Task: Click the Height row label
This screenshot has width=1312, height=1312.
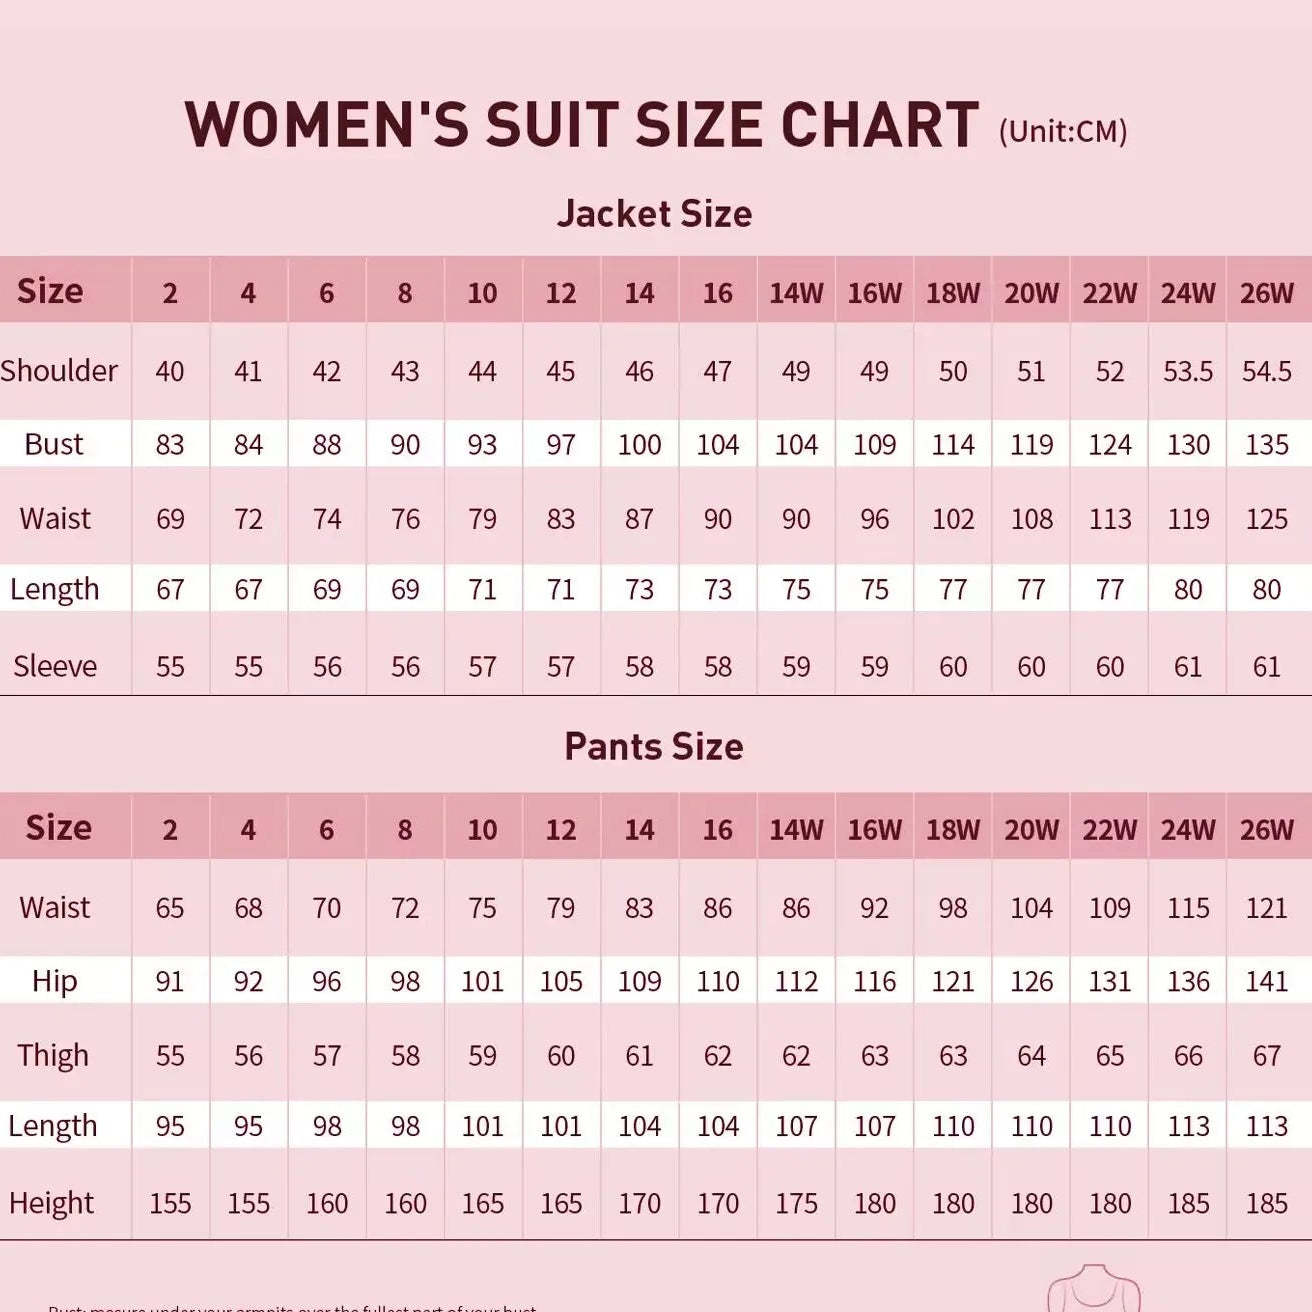Action: (51, 1203)
